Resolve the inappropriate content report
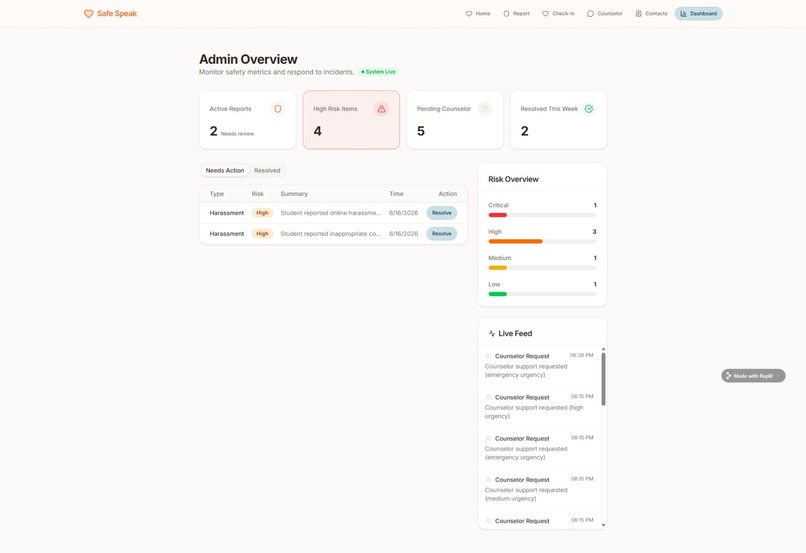 (x=442, y=234)
